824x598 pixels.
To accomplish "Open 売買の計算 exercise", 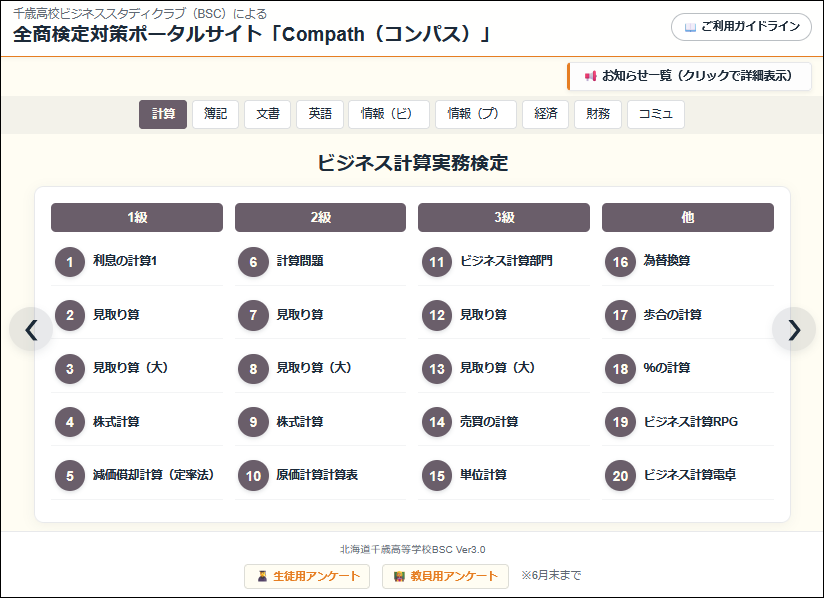I will pyautogui.click(x=489, y=421).
